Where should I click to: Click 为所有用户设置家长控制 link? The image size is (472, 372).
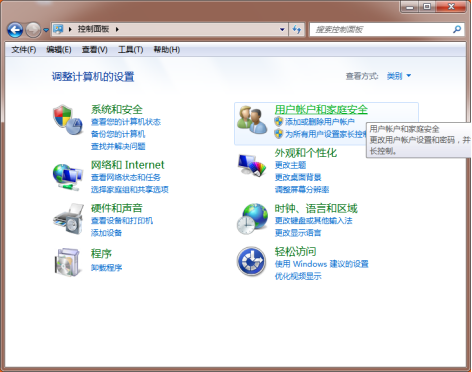[x=326, y=134]
